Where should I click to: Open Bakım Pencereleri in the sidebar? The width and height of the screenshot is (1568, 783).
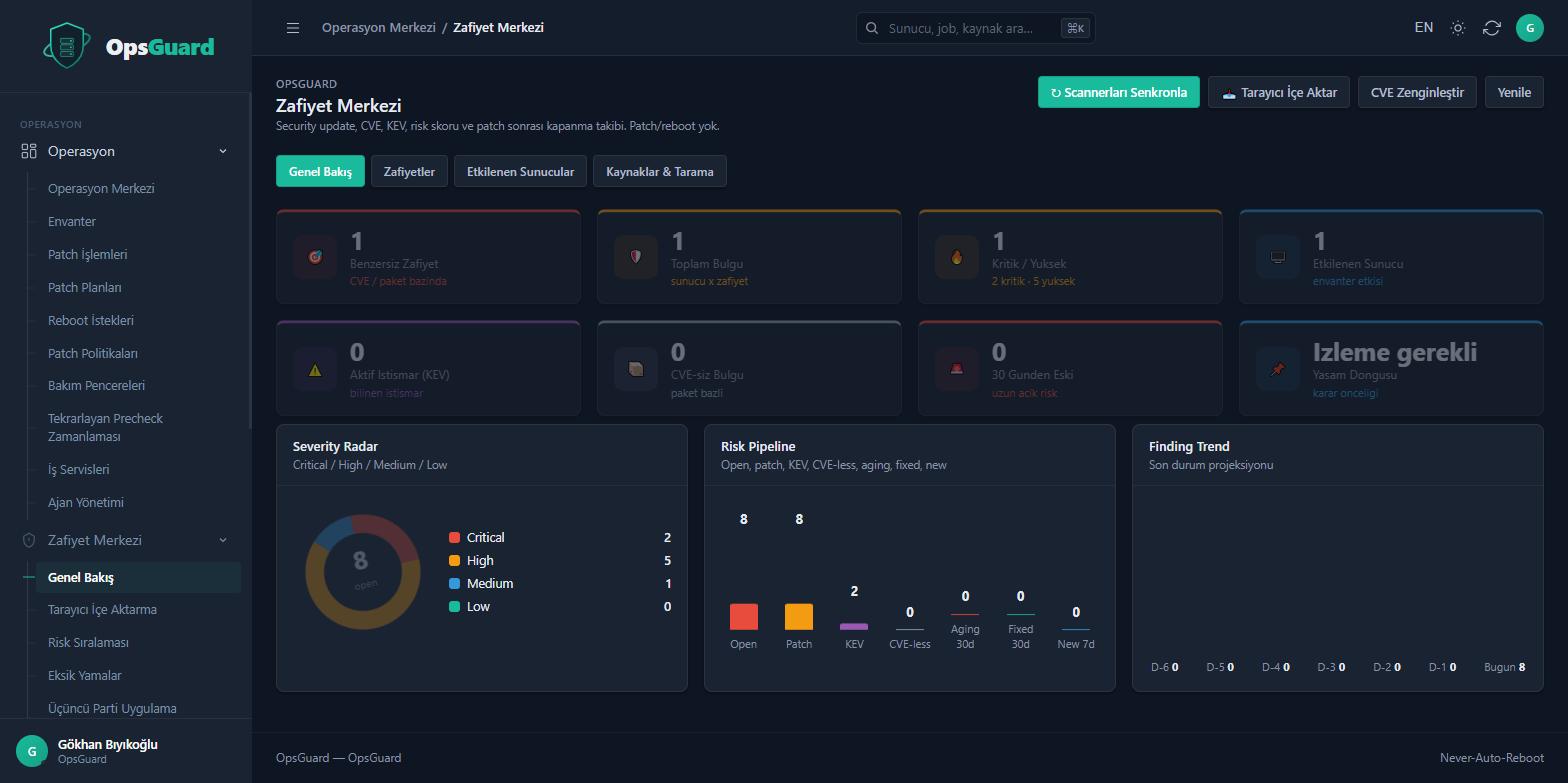pos(96,385)
